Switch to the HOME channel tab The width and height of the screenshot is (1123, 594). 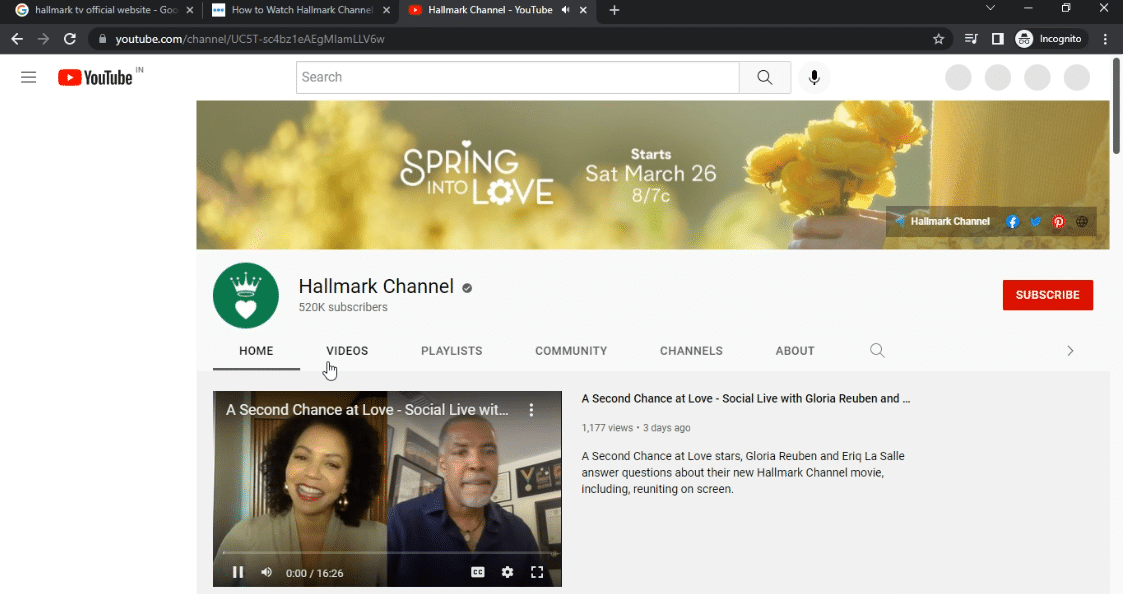point(256,350)
